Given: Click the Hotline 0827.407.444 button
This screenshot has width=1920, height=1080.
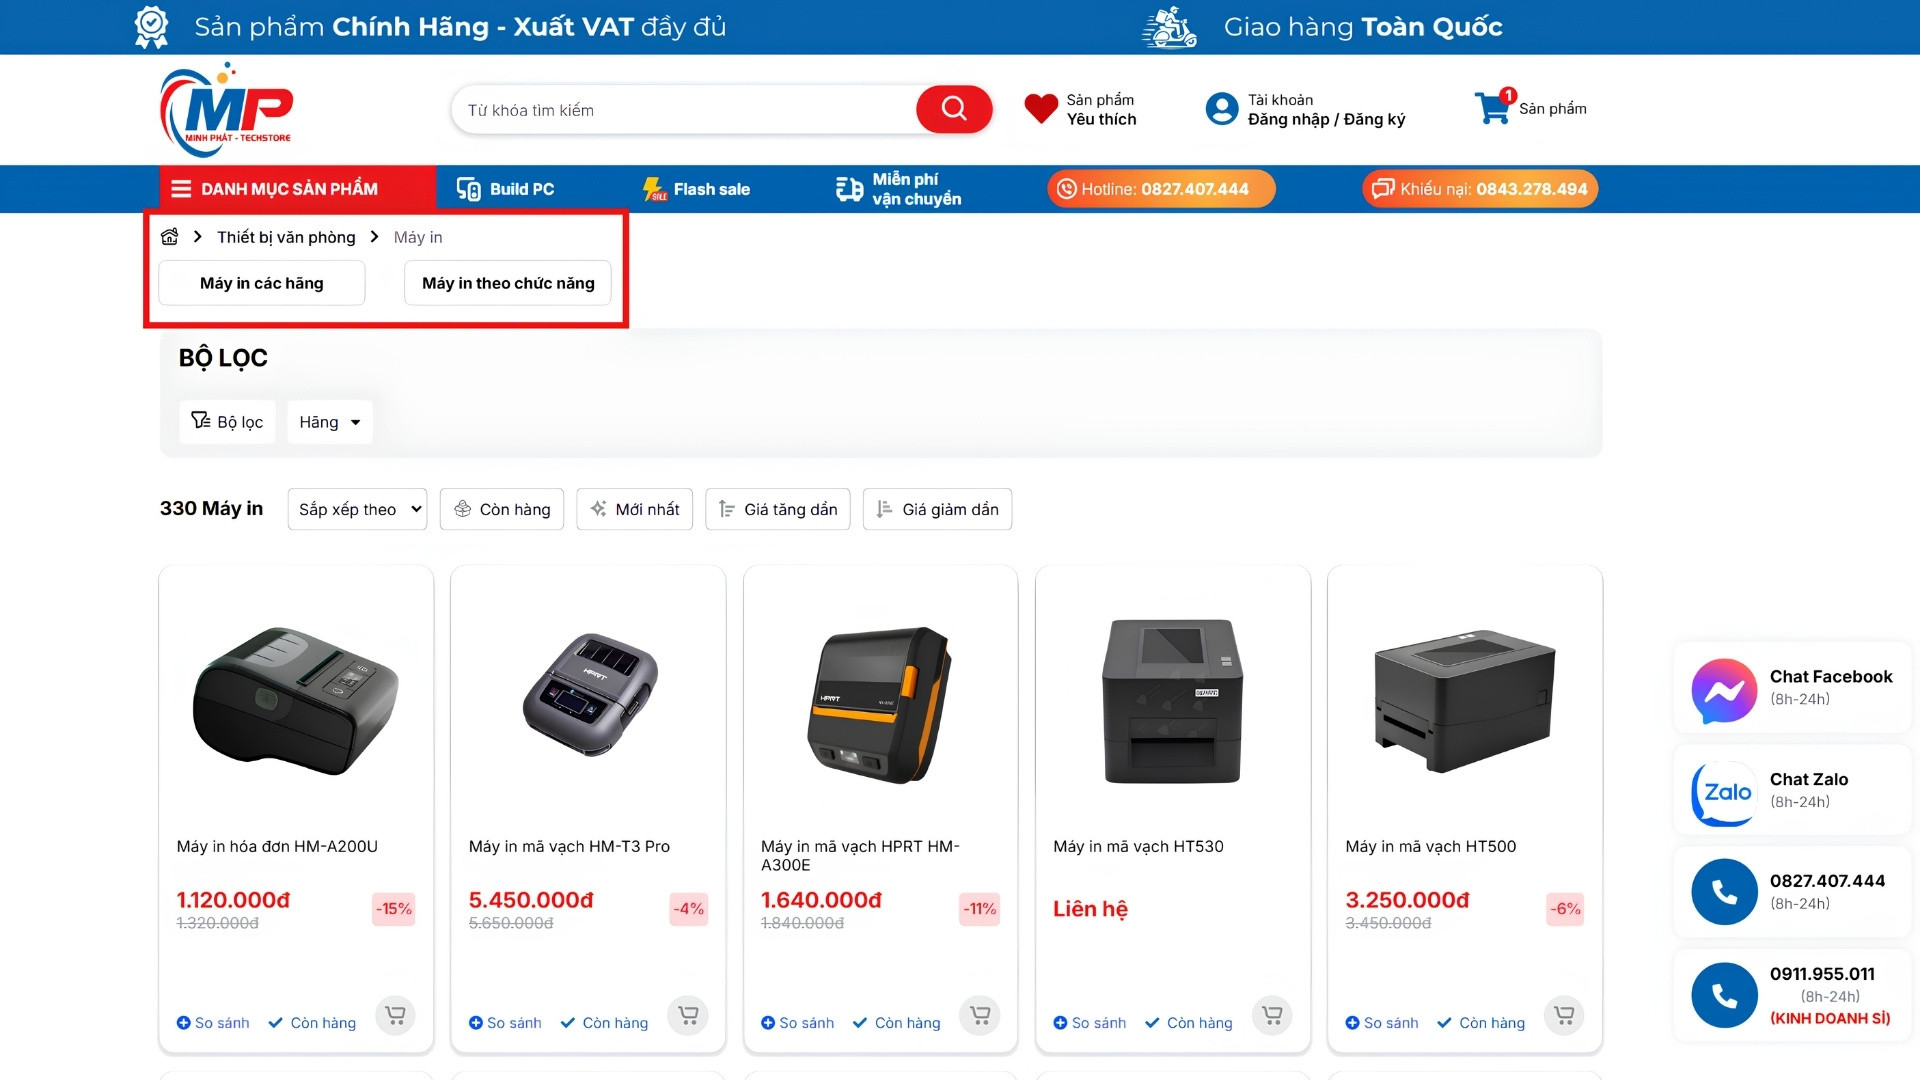Looking at the screenshot, I should click(1161, 189).
